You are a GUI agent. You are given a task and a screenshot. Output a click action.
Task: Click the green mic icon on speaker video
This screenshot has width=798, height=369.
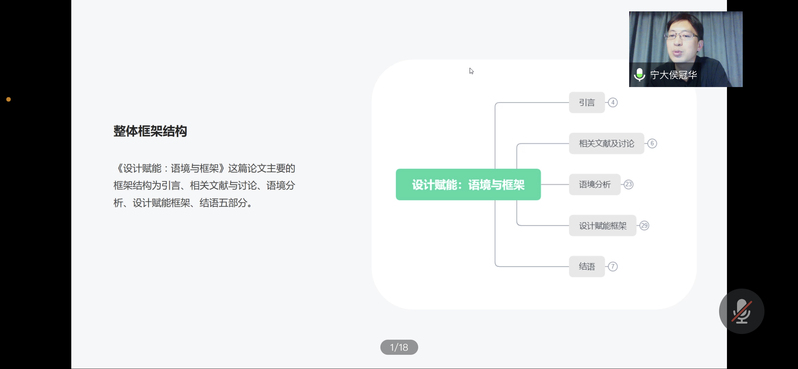pos(639,75)
